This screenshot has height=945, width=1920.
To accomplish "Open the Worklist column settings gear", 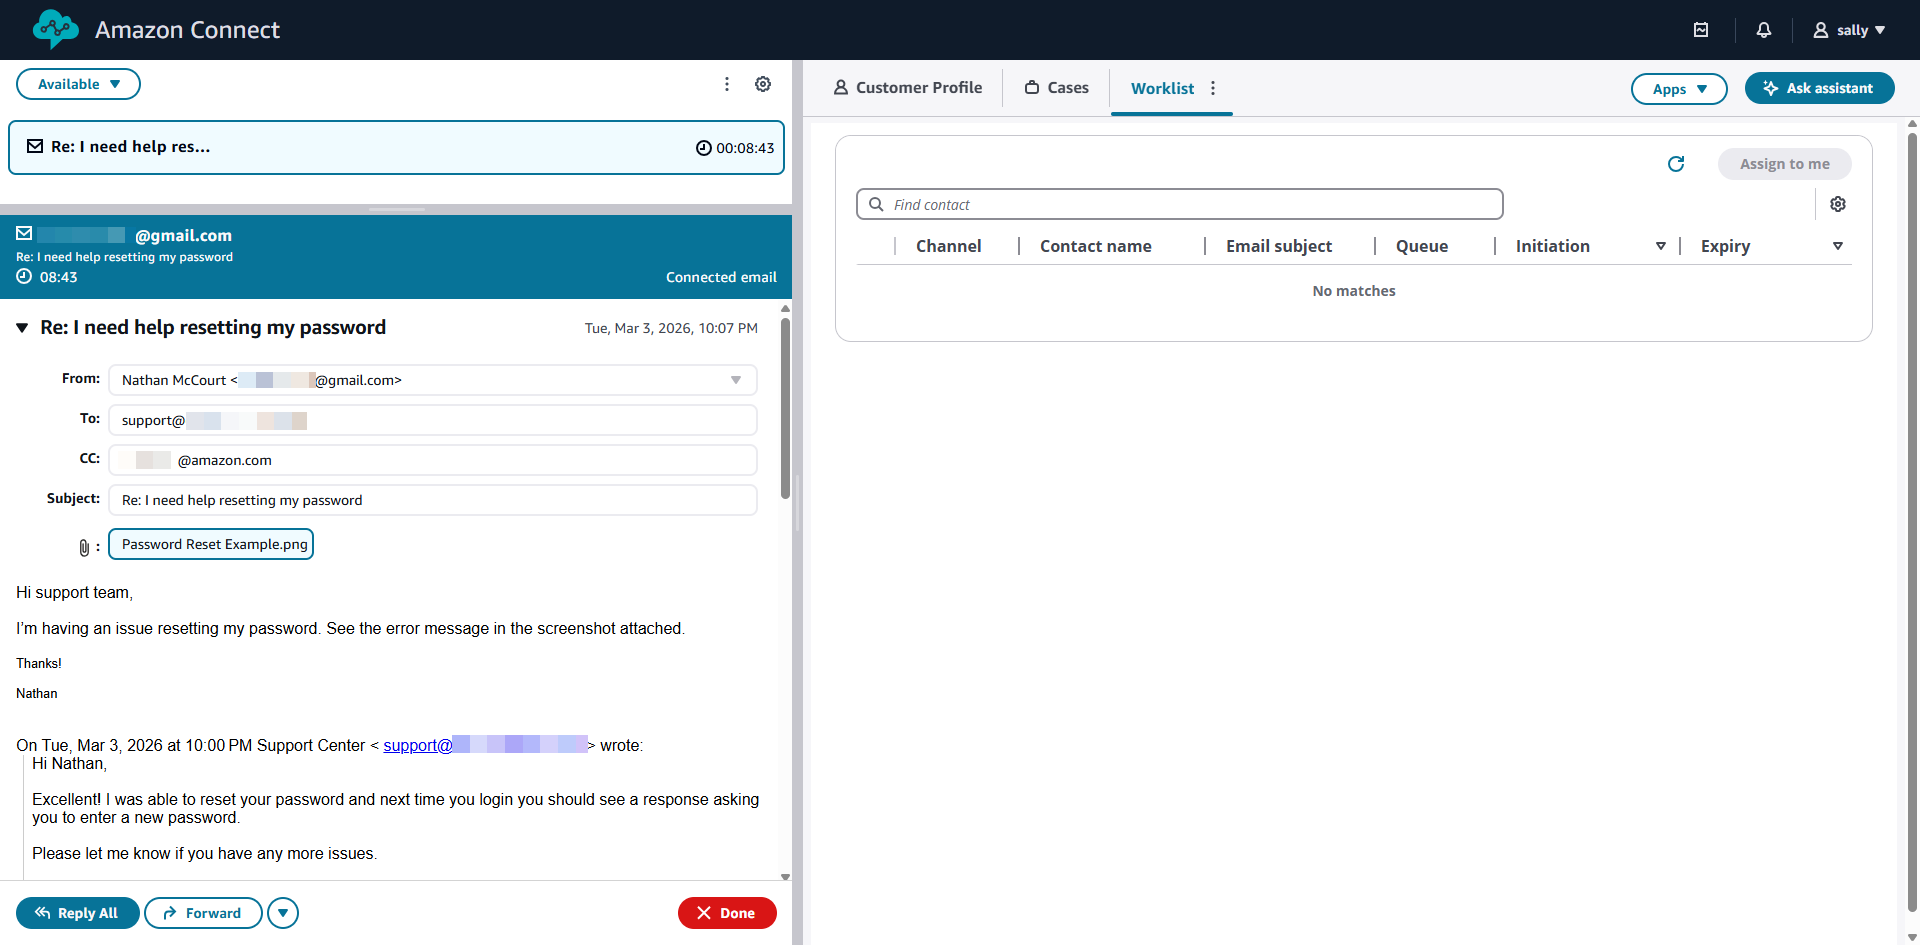I will [x=1838, y=204].
